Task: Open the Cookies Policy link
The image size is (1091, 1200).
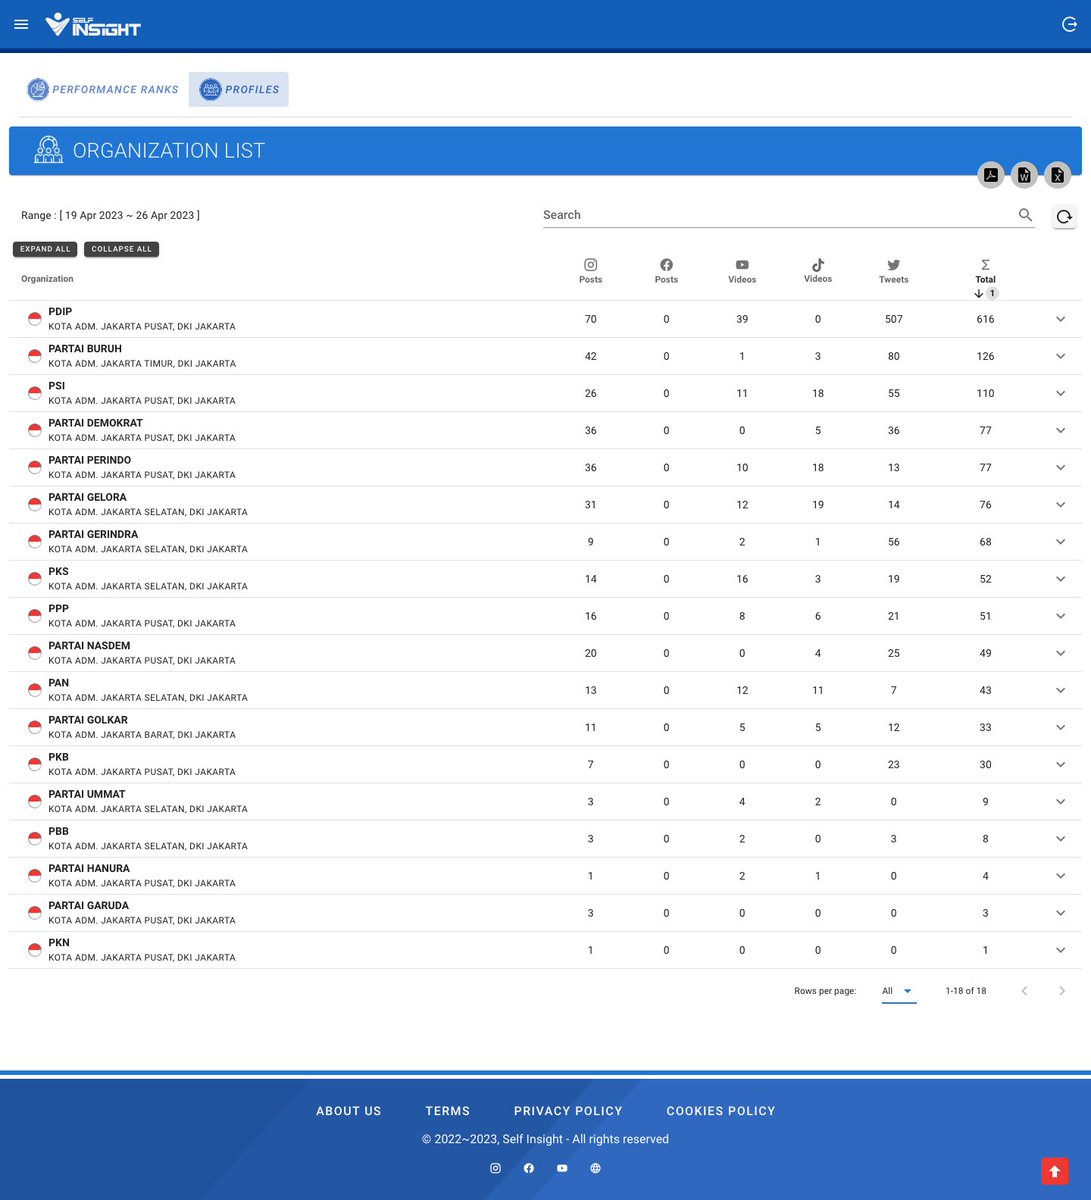Action: [x=721, y=1111]
